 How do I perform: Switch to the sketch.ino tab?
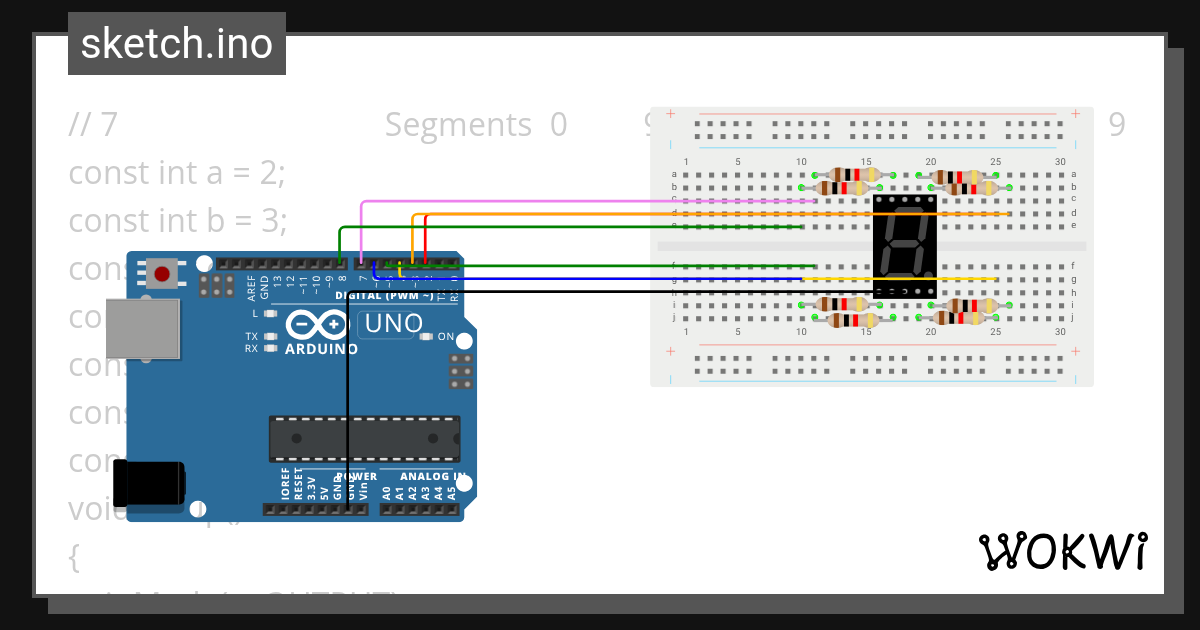coord(176,43)
